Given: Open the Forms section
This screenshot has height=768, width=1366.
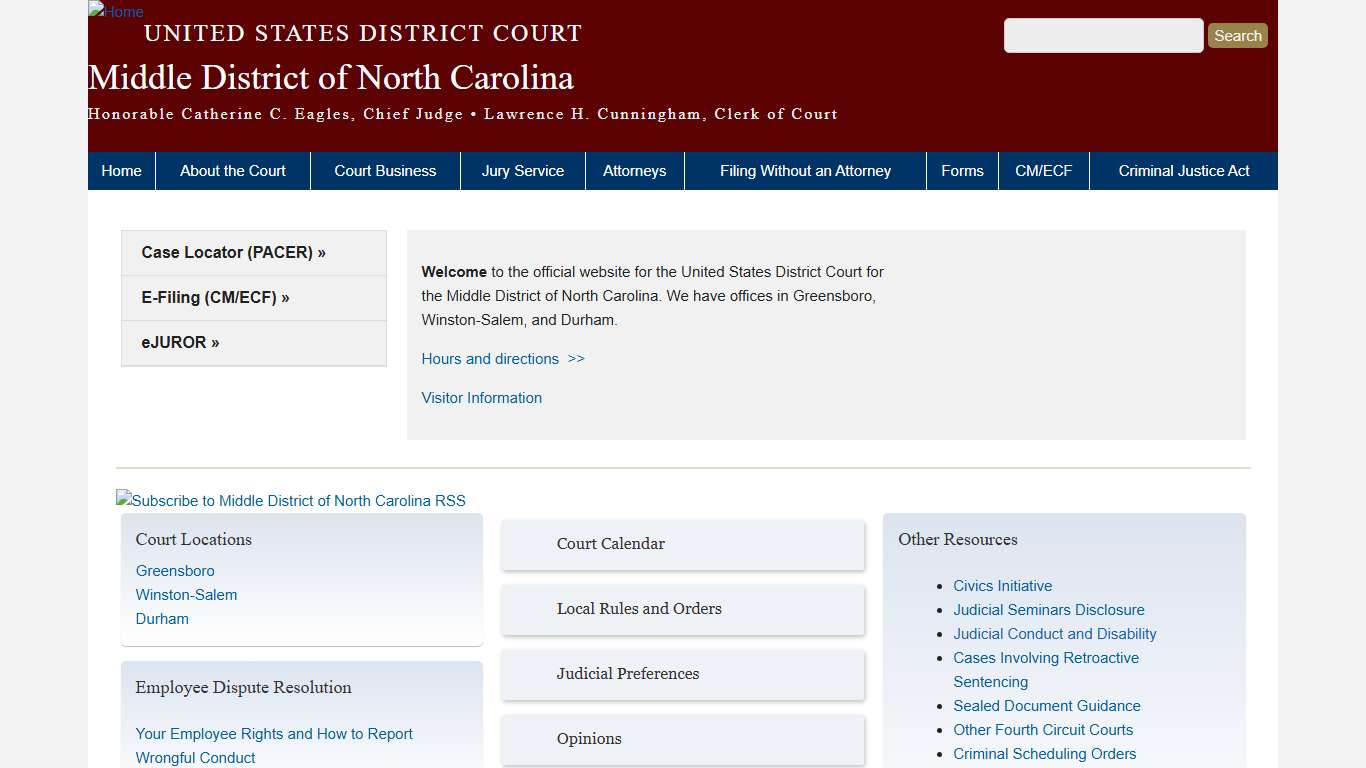Looking at the screenshot, I should click(x=962, y=170).
